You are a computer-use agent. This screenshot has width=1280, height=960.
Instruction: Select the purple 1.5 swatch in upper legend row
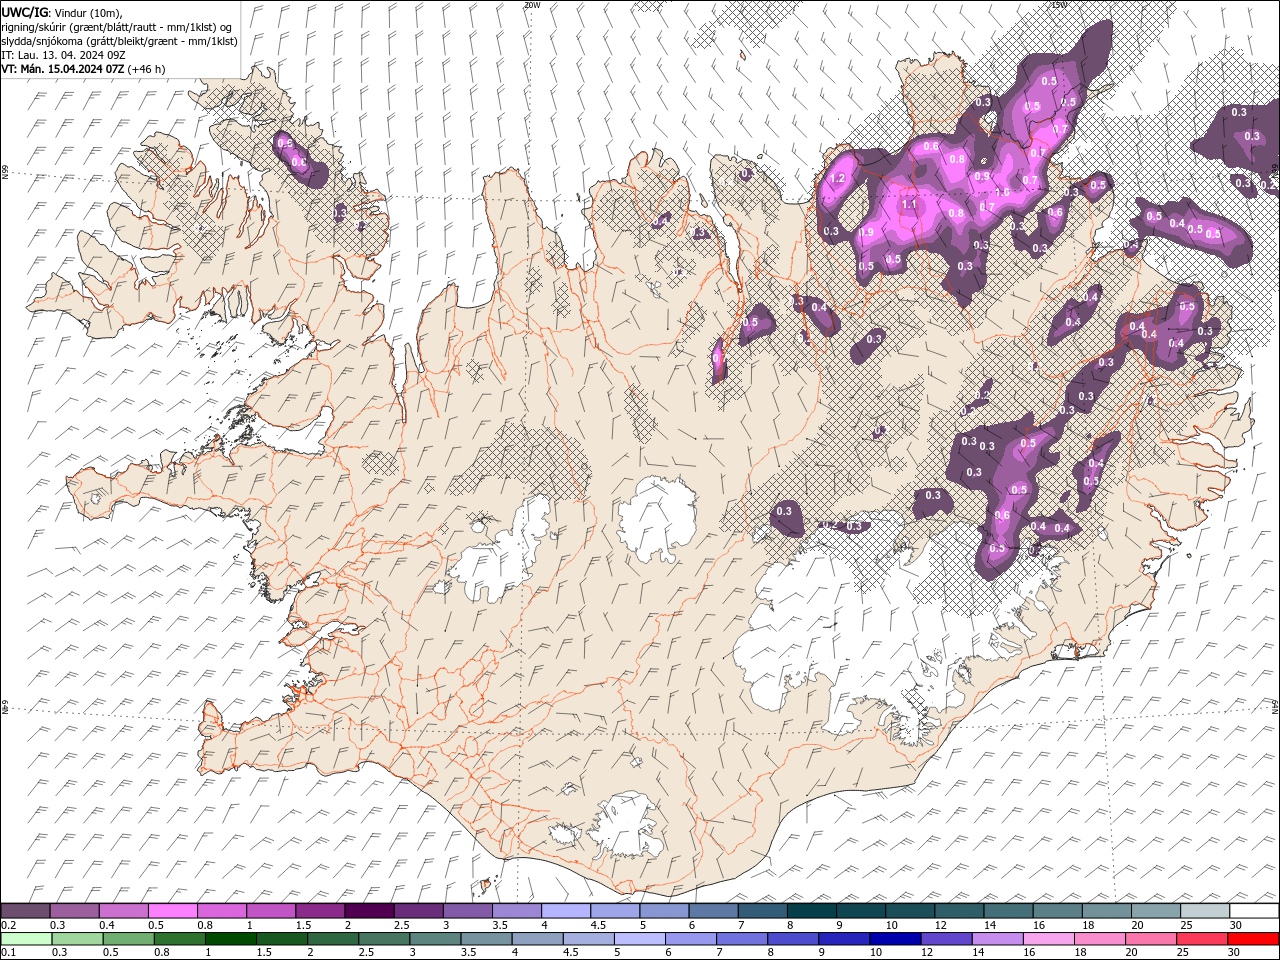(x=320, y=910)
